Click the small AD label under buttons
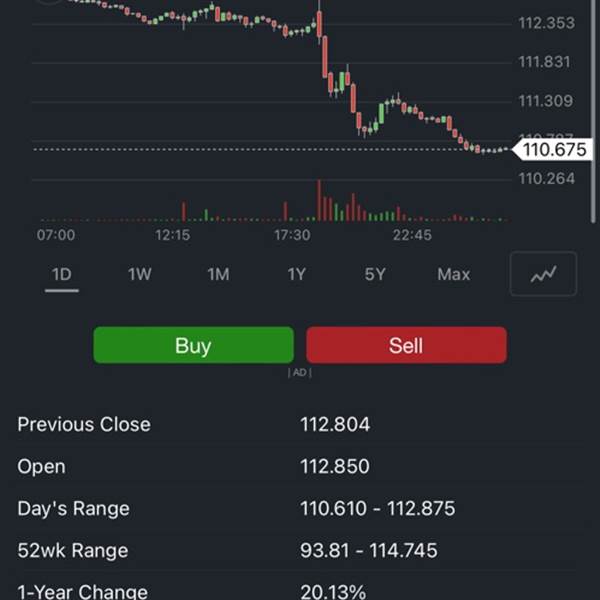 click(x=300, y=372)
